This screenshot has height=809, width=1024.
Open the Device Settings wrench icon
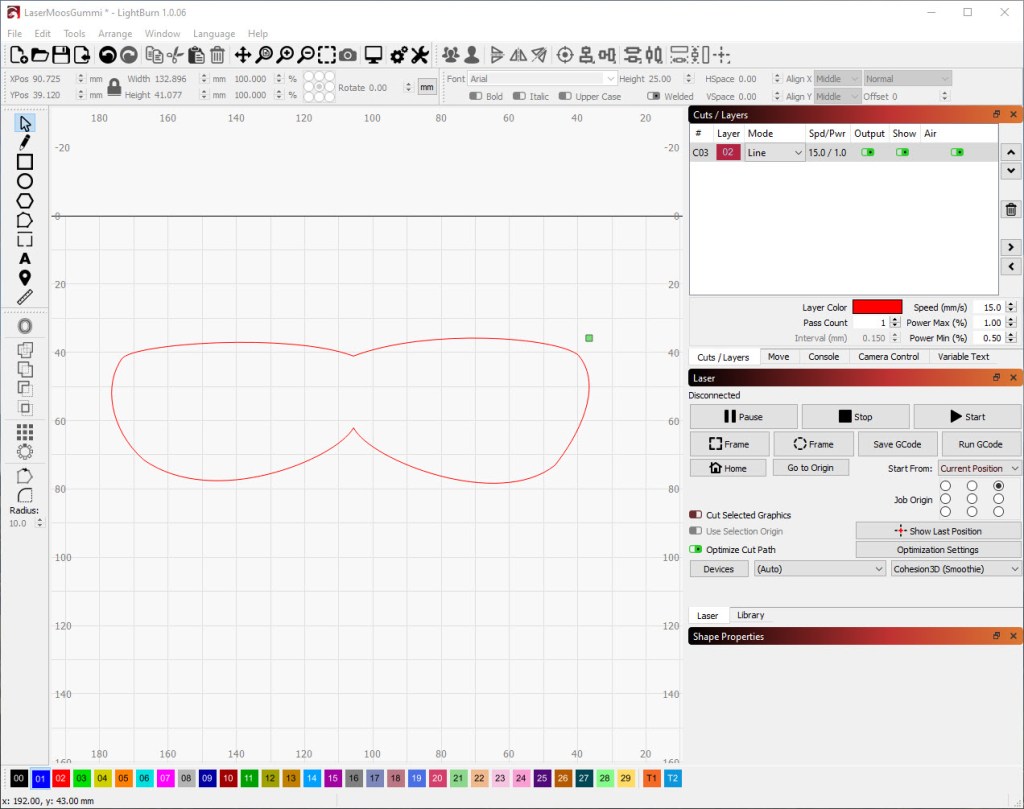(x=420, y=55)
